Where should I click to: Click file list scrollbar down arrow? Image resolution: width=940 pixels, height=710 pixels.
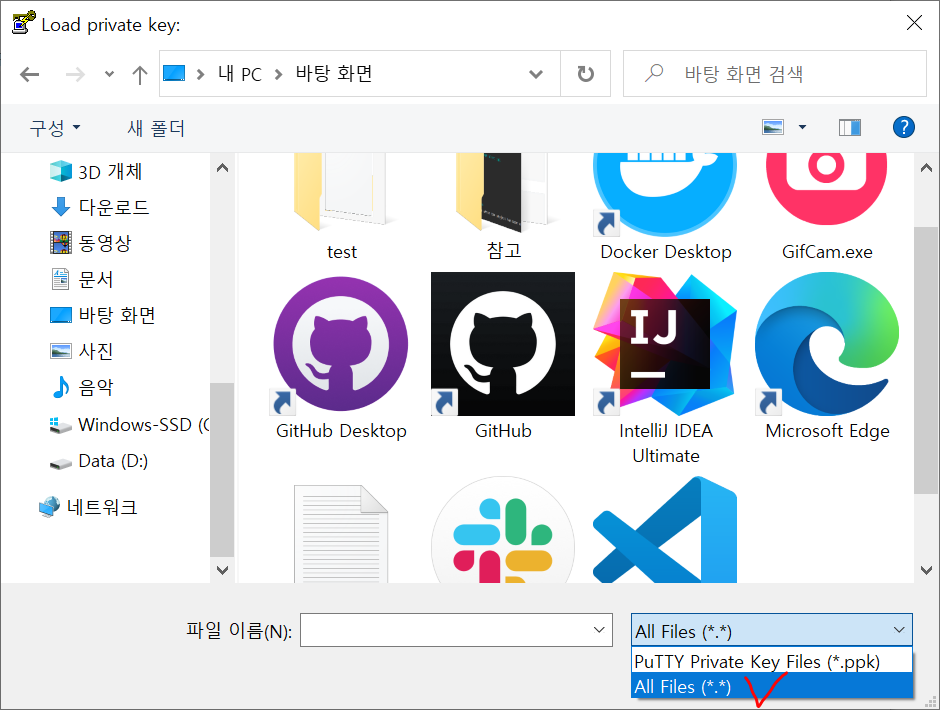click(926, 570)
